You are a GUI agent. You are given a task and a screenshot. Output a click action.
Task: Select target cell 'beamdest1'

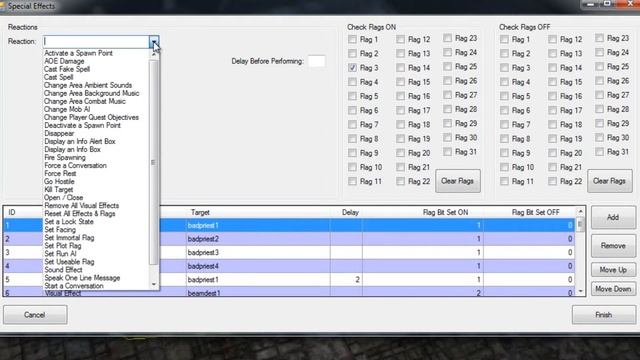pyautogui.click(x=258, y=292)
